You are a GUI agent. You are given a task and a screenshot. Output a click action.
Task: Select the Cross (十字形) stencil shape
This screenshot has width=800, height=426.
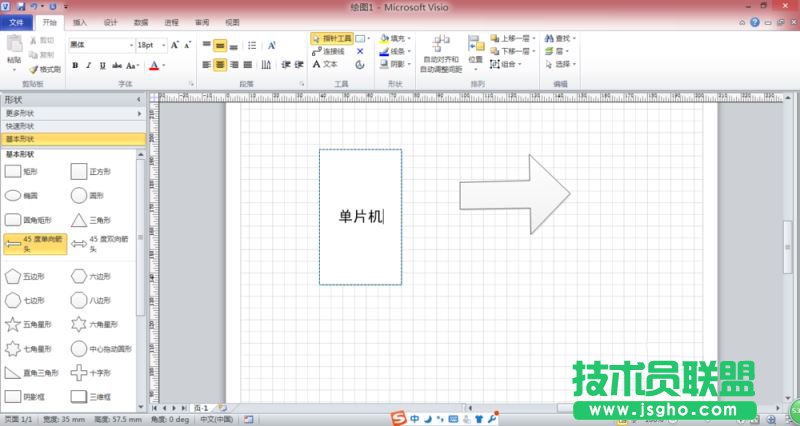90,372
